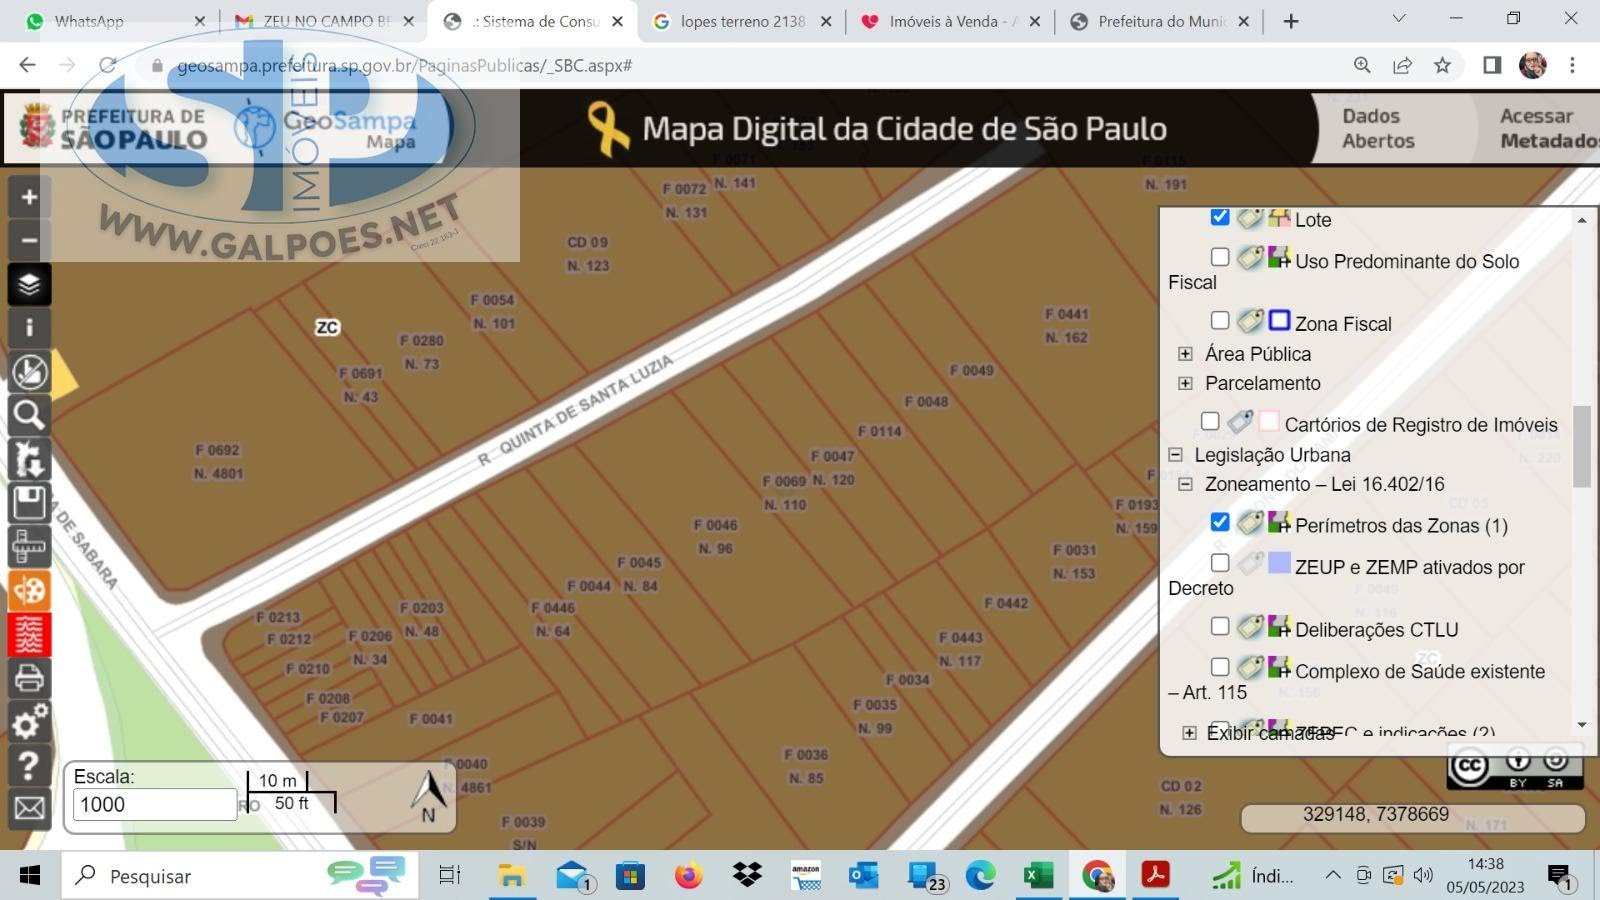Image resolution: width=1600 pixels, height=900 pixels.
Task: Open the envelope contact icon
Action: click(29, 808)
